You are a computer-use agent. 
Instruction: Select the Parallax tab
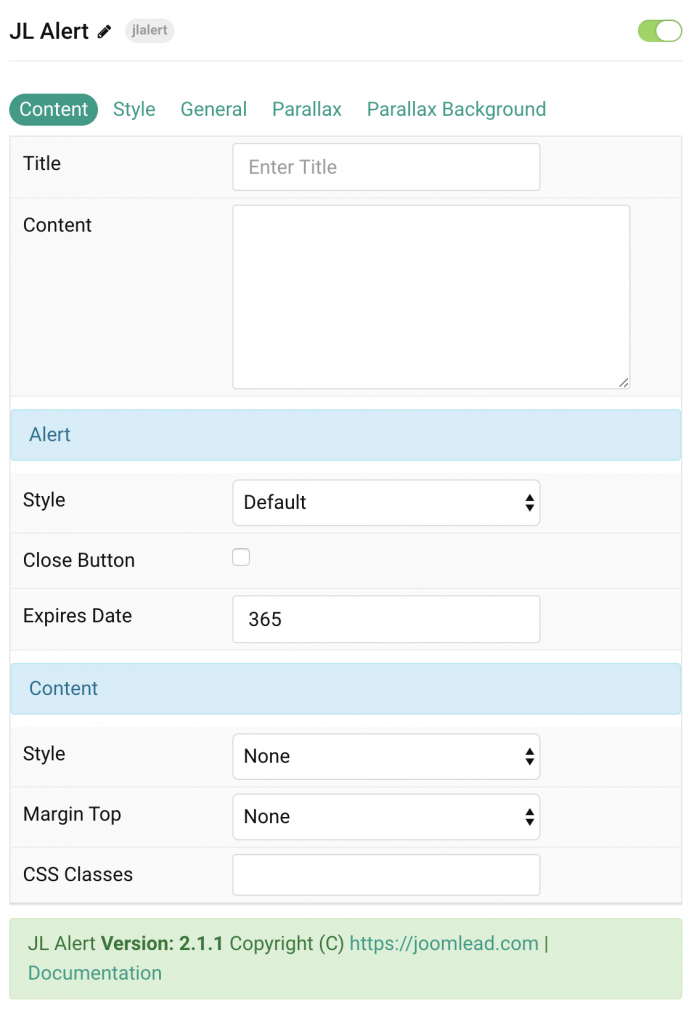pos(306,109)
